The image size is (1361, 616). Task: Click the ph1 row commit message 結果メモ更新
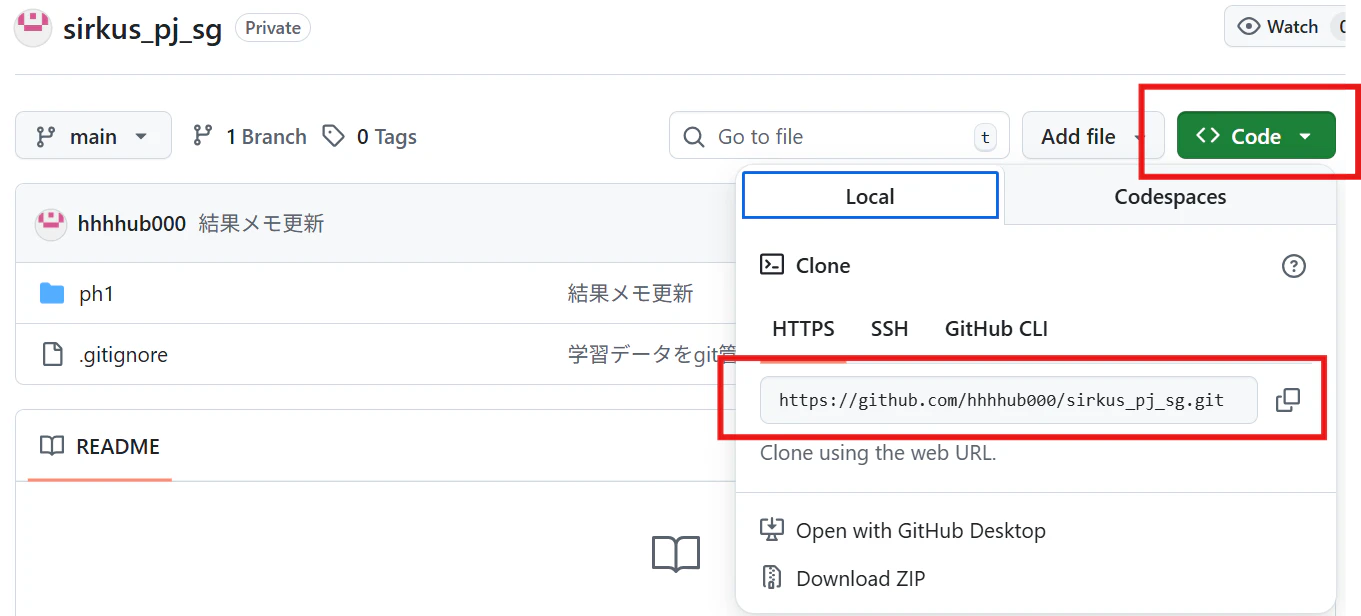pyautogui.click(x=630, y=293)
